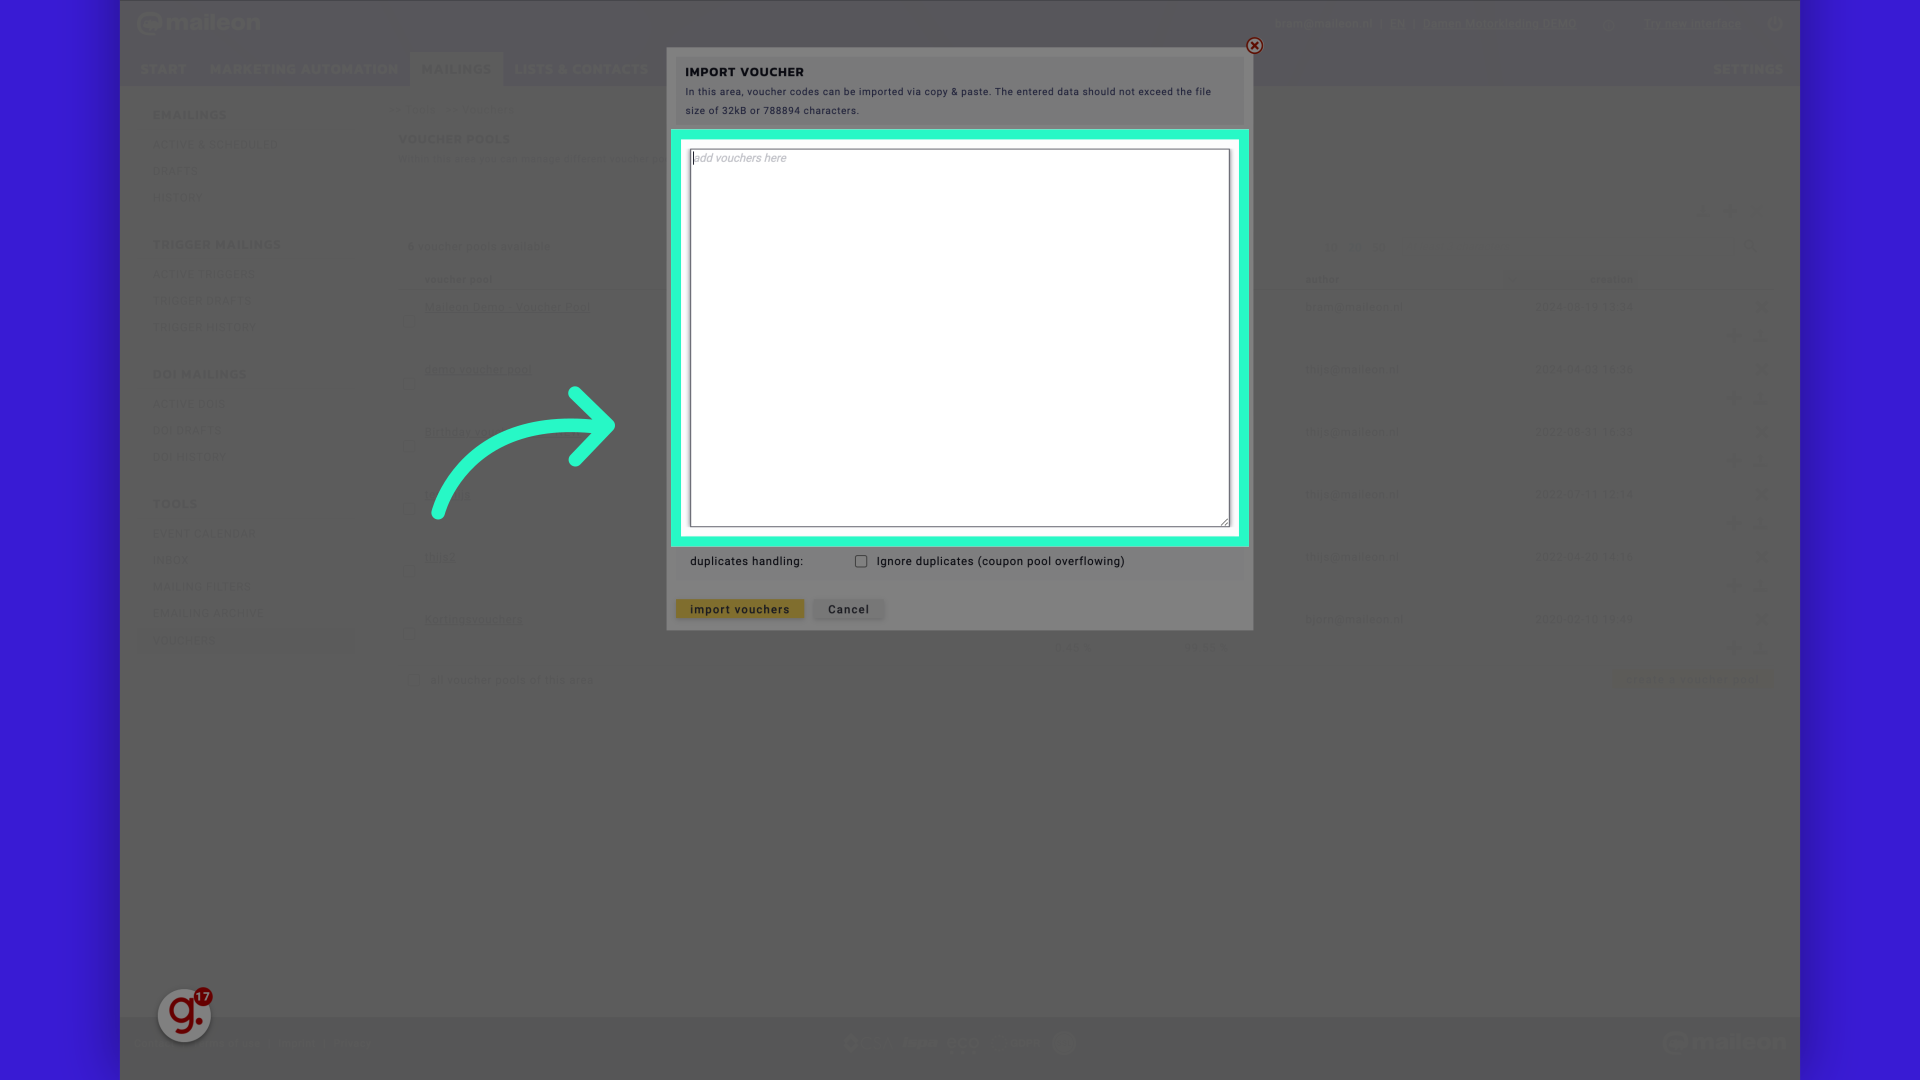Click the close dialog icon
This screenshot has height=1080, width=1920.
click(1254, 46)
